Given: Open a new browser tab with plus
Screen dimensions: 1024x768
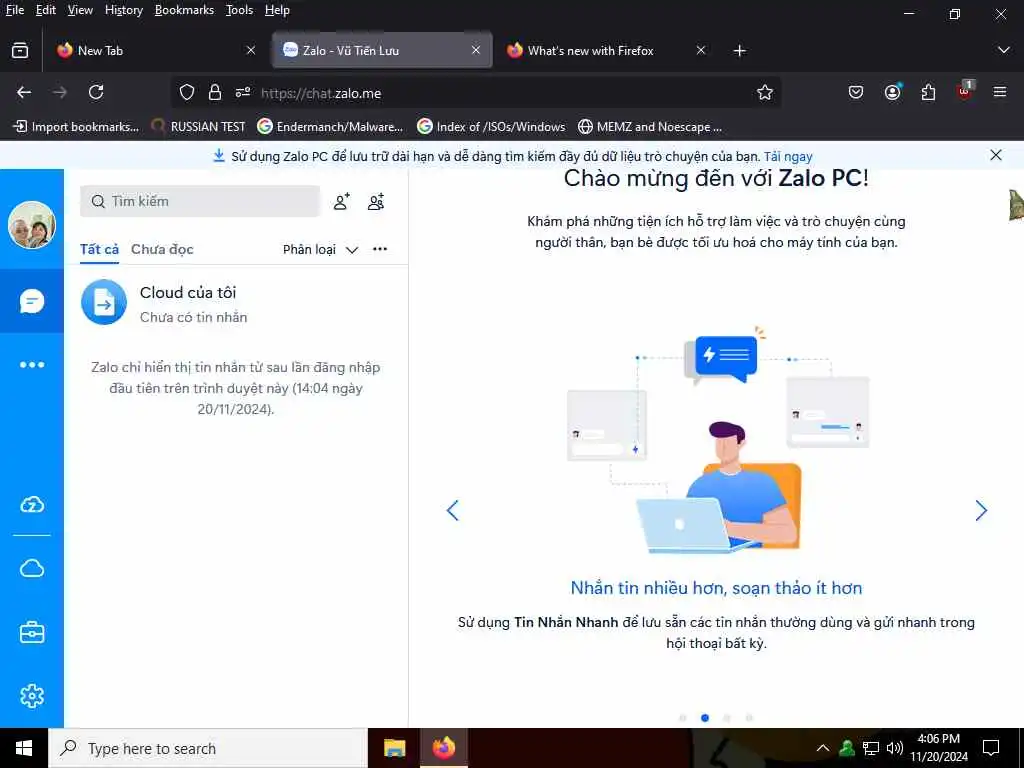Looking at the screenshot, I should coord(739,51).
